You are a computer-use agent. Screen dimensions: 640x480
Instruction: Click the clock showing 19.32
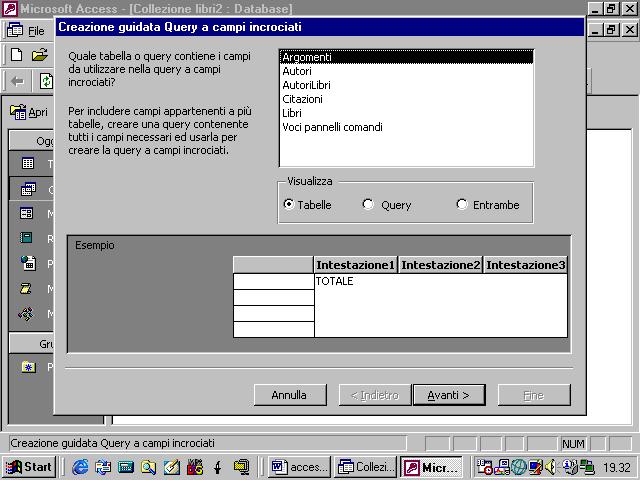(x=617, y=467)
